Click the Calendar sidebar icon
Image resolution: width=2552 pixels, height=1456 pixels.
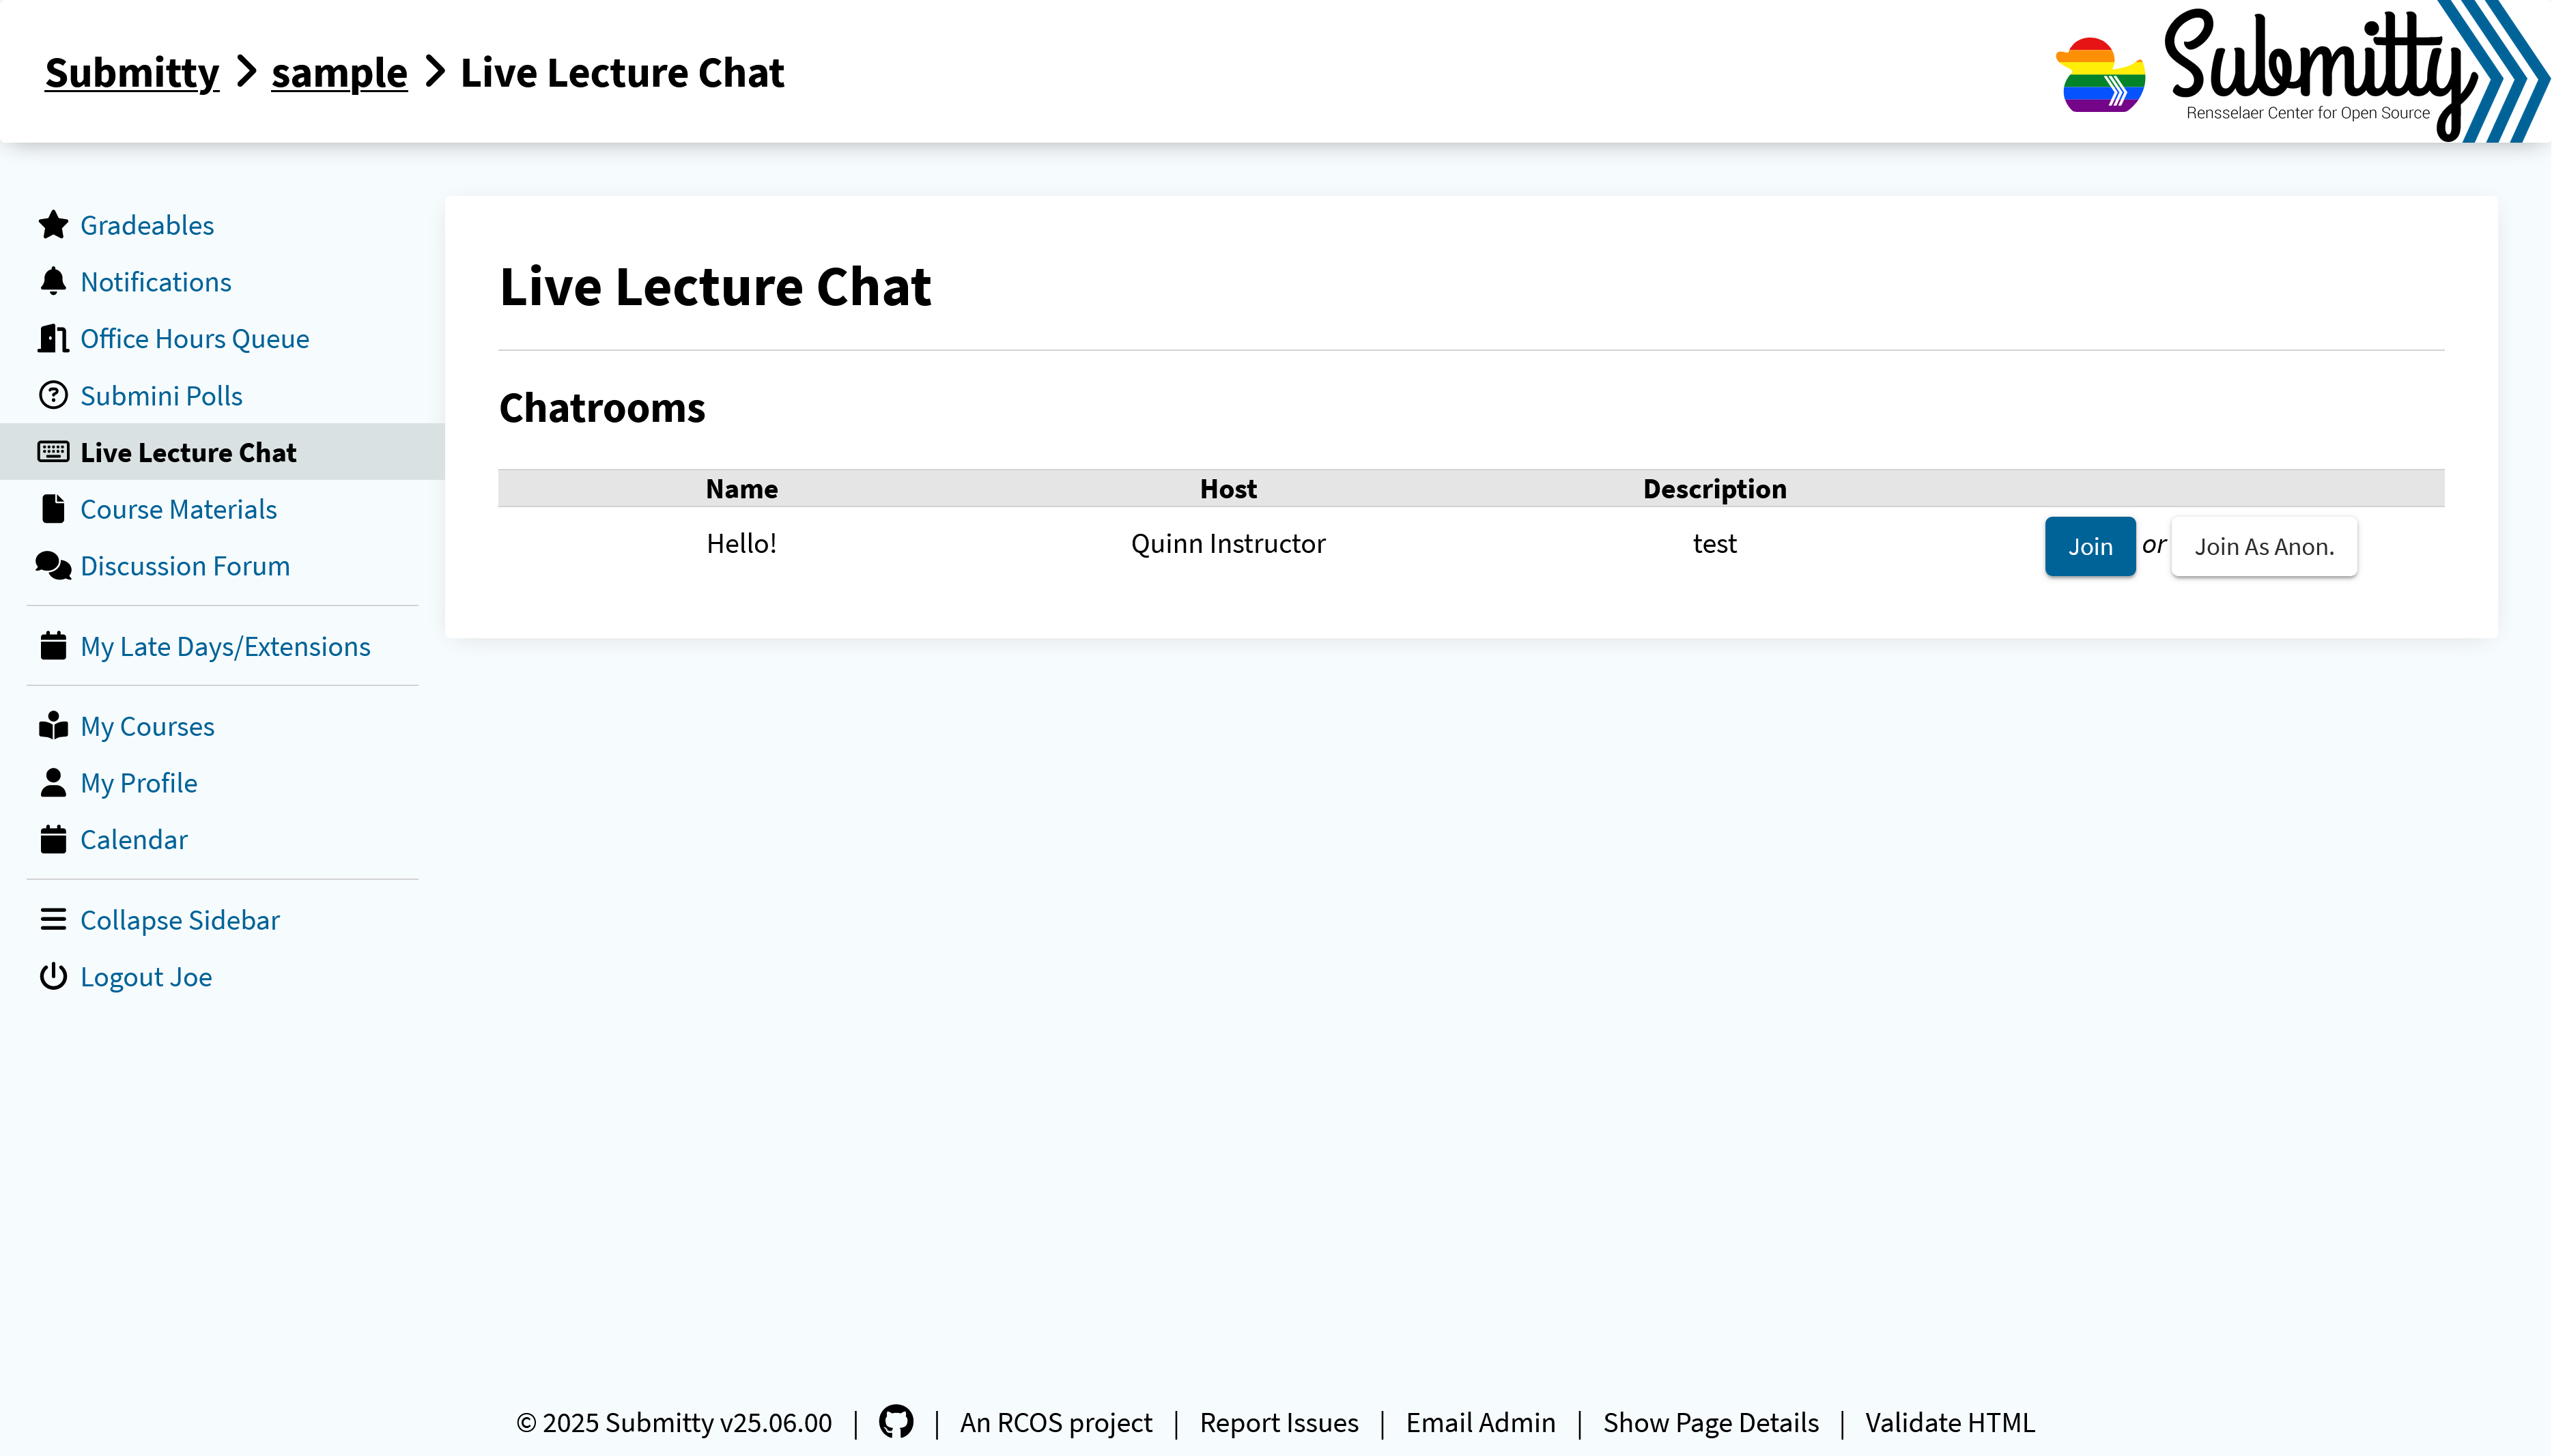pos(53,840)
